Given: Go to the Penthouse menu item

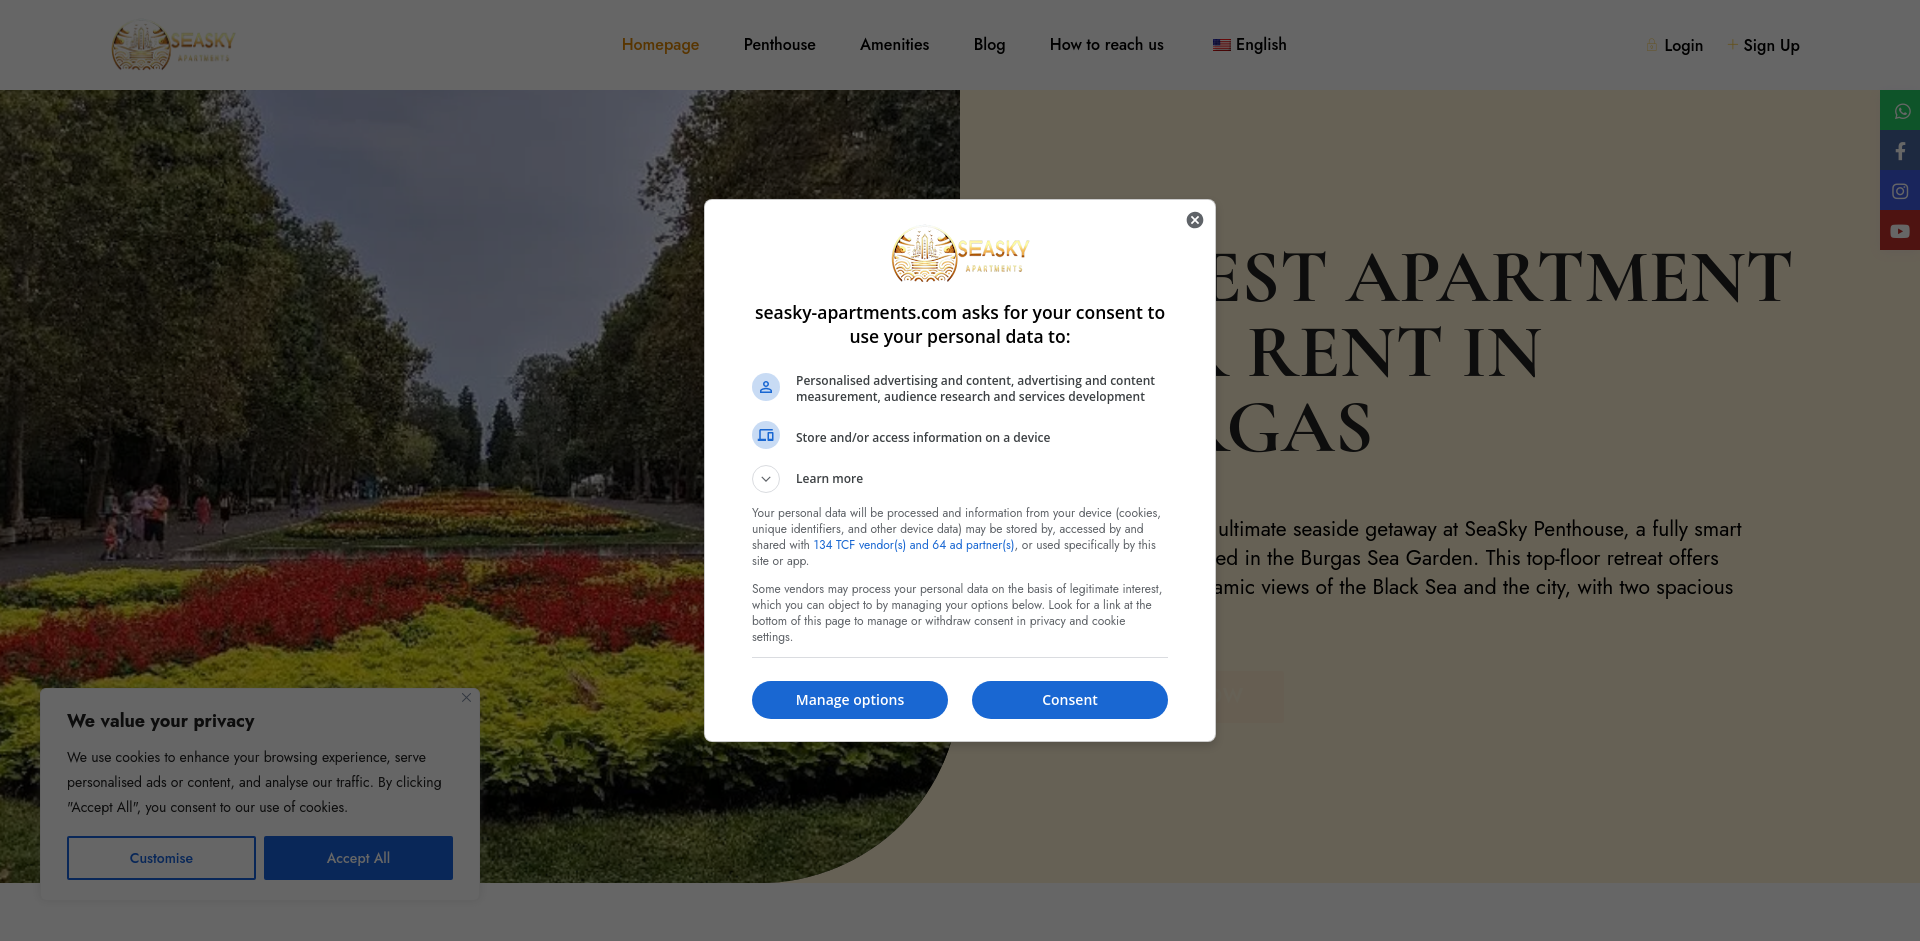Looking at the screenshot, I should (x=780, y=45).
